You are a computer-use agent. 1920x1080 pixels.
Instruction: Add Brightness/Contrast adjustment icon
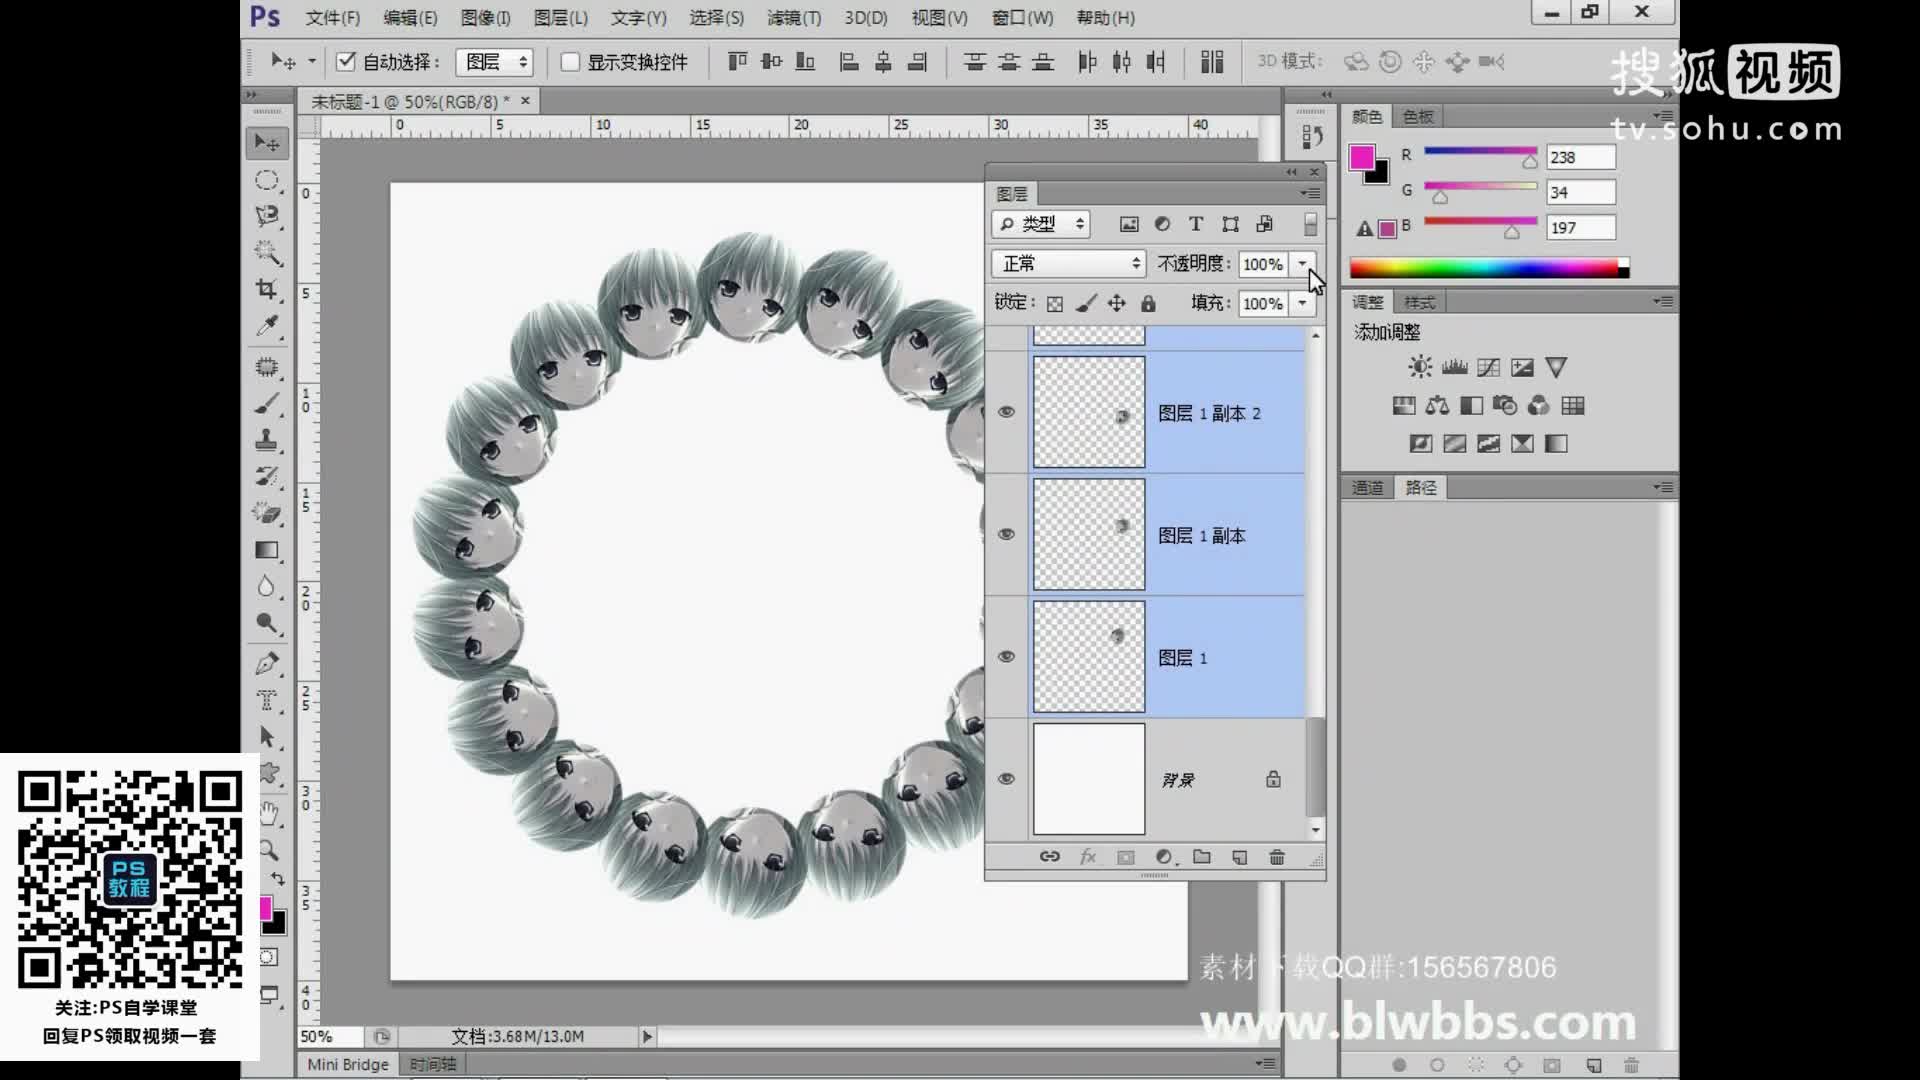[x=1420, y=367]
